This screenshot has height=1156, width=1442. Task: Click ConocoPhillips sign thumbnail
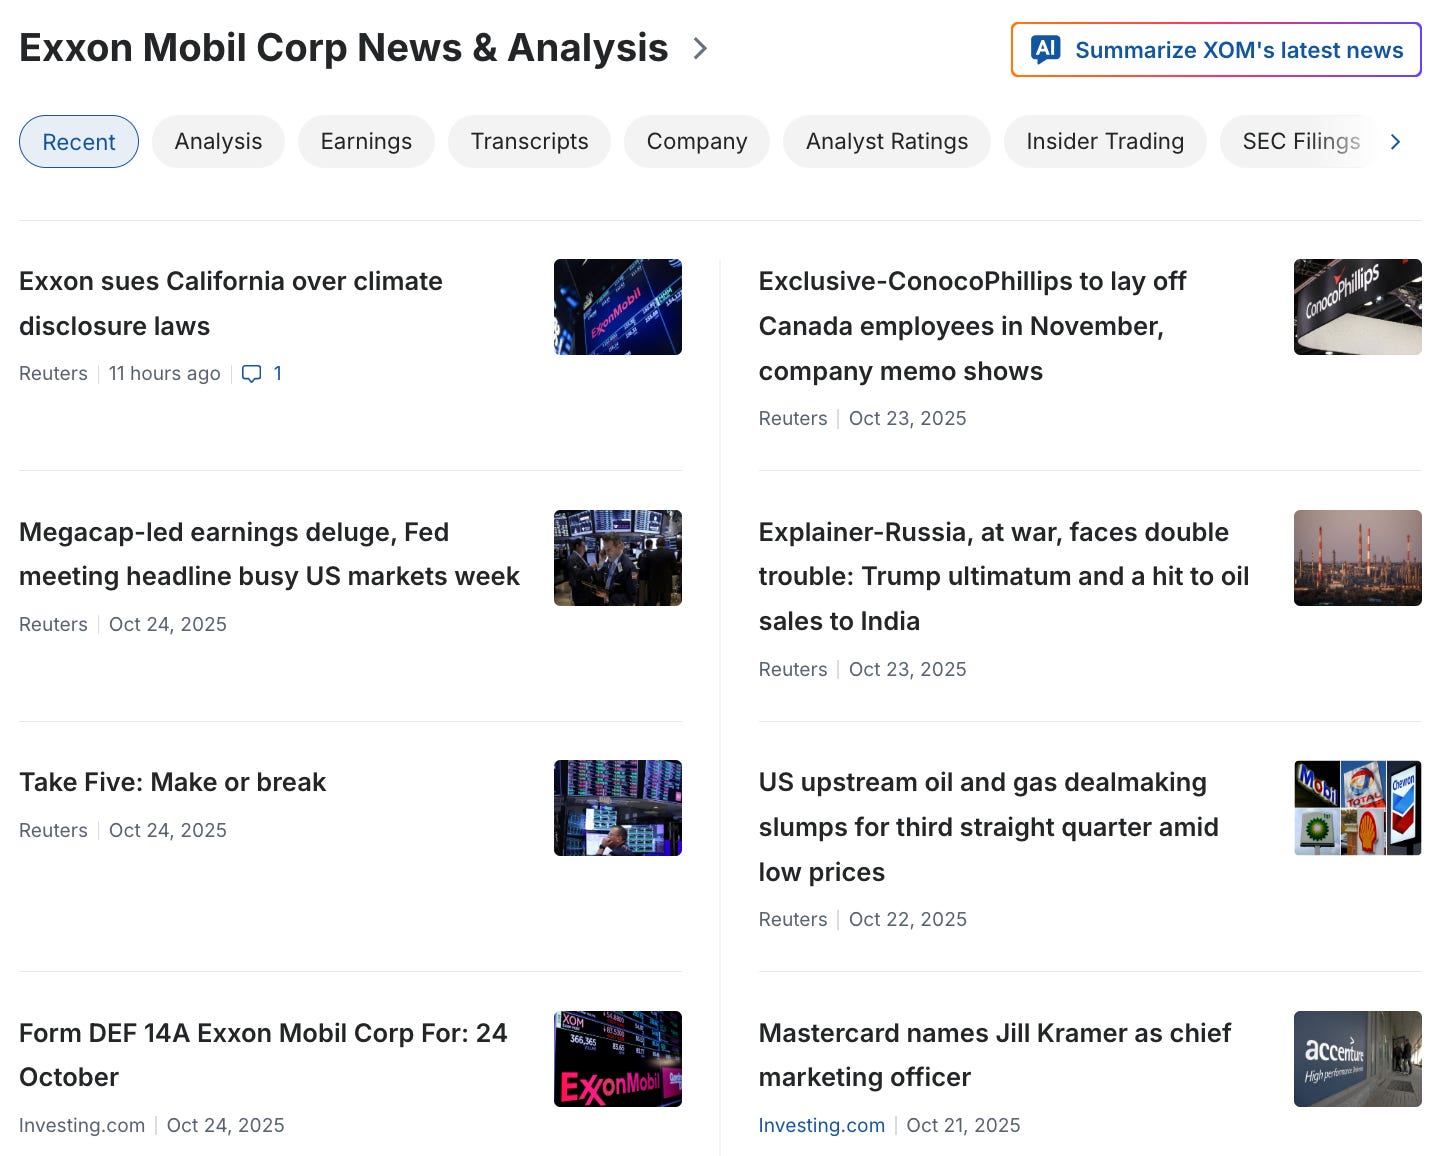[x=1358, y=307]
